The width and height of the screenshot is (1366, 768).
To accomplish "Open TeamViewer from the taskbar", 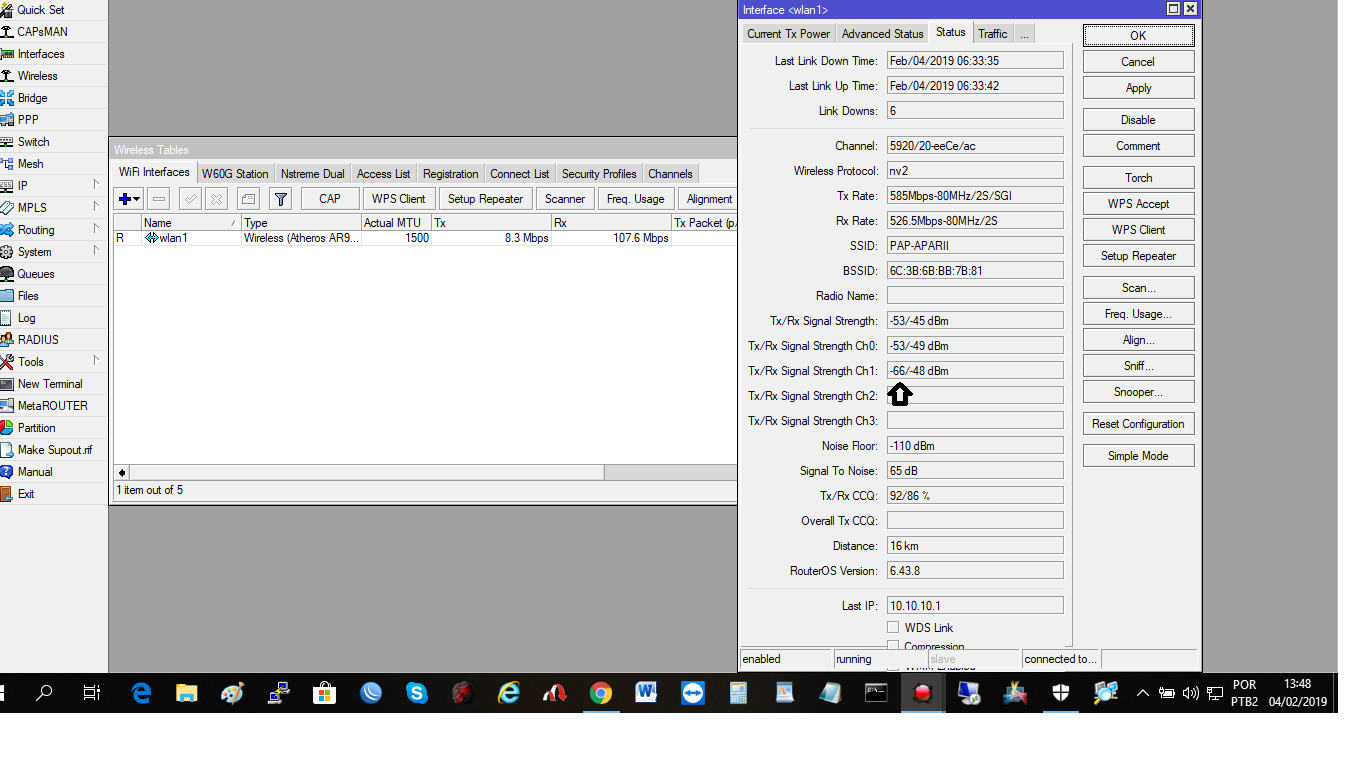I will point(692,693).
